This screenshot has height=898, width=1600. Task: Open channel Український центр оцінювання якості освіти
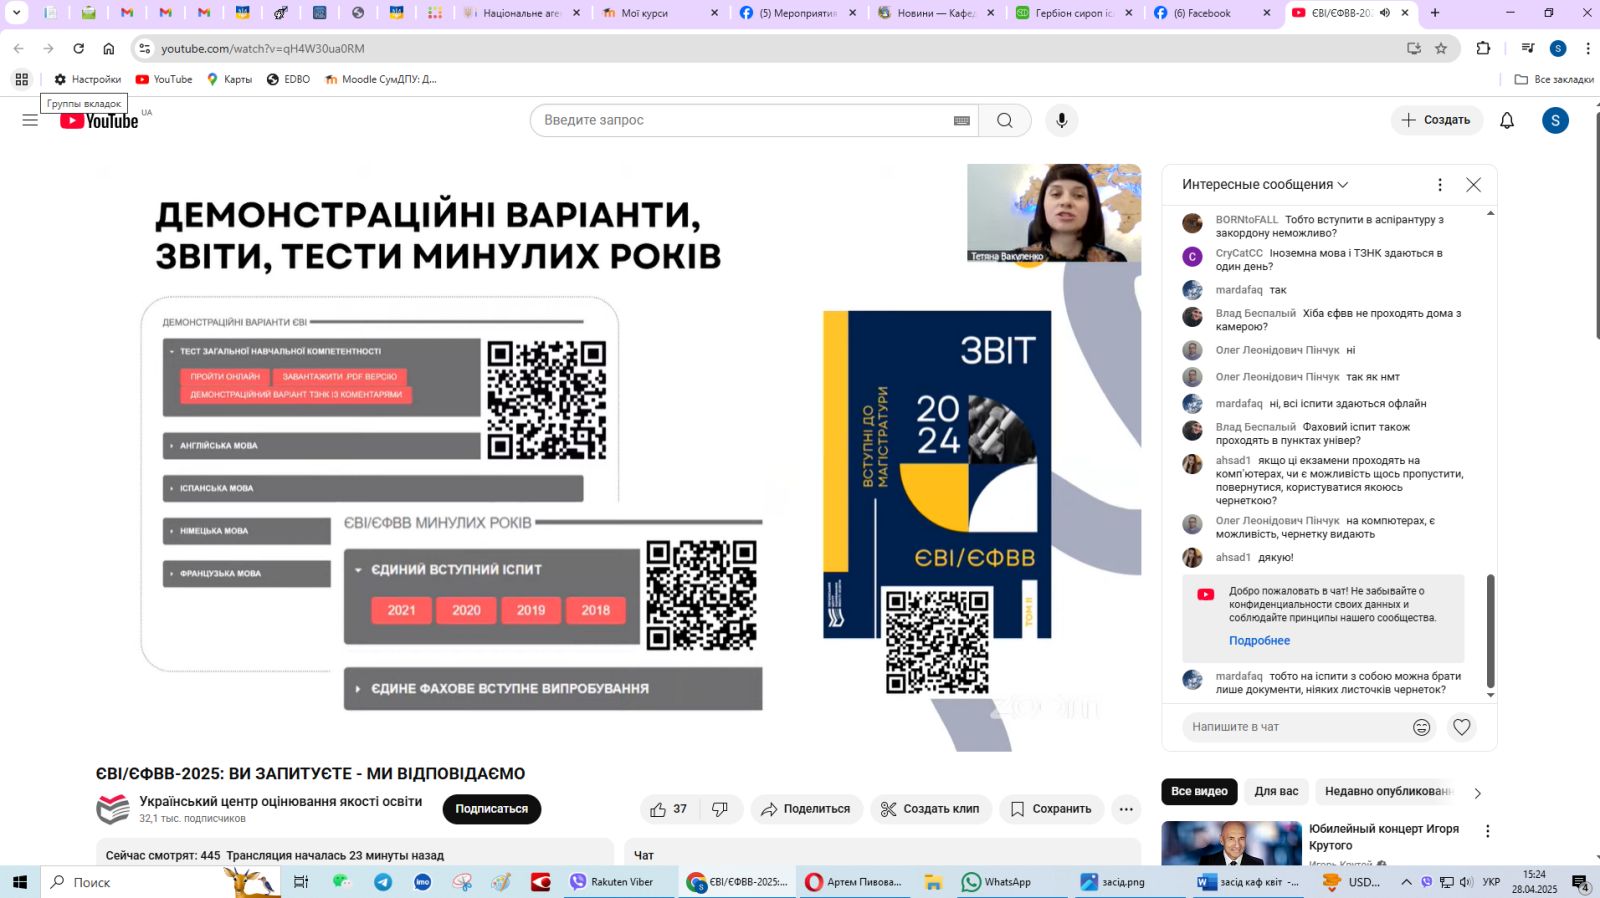point(280,802)
